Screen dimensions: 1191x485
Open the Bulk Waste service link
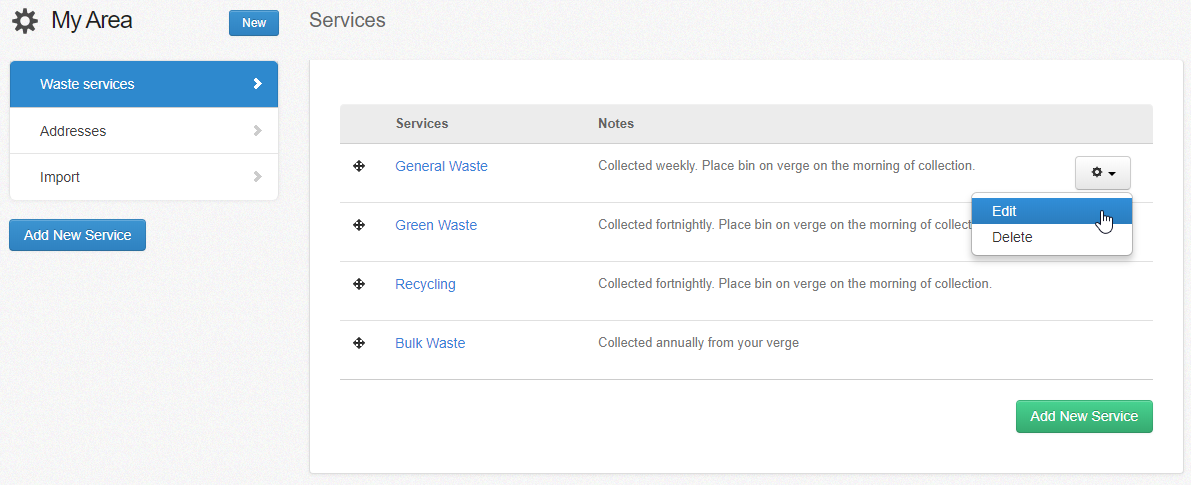coord(430,343)
